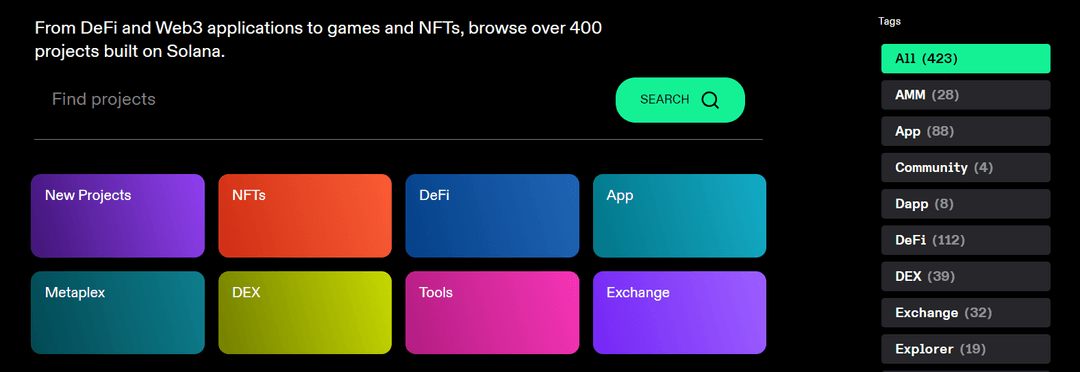Filter projects by Dapp (8) tag
Image resolution: width=1080 pixels, height=372 pixels.
966,204
